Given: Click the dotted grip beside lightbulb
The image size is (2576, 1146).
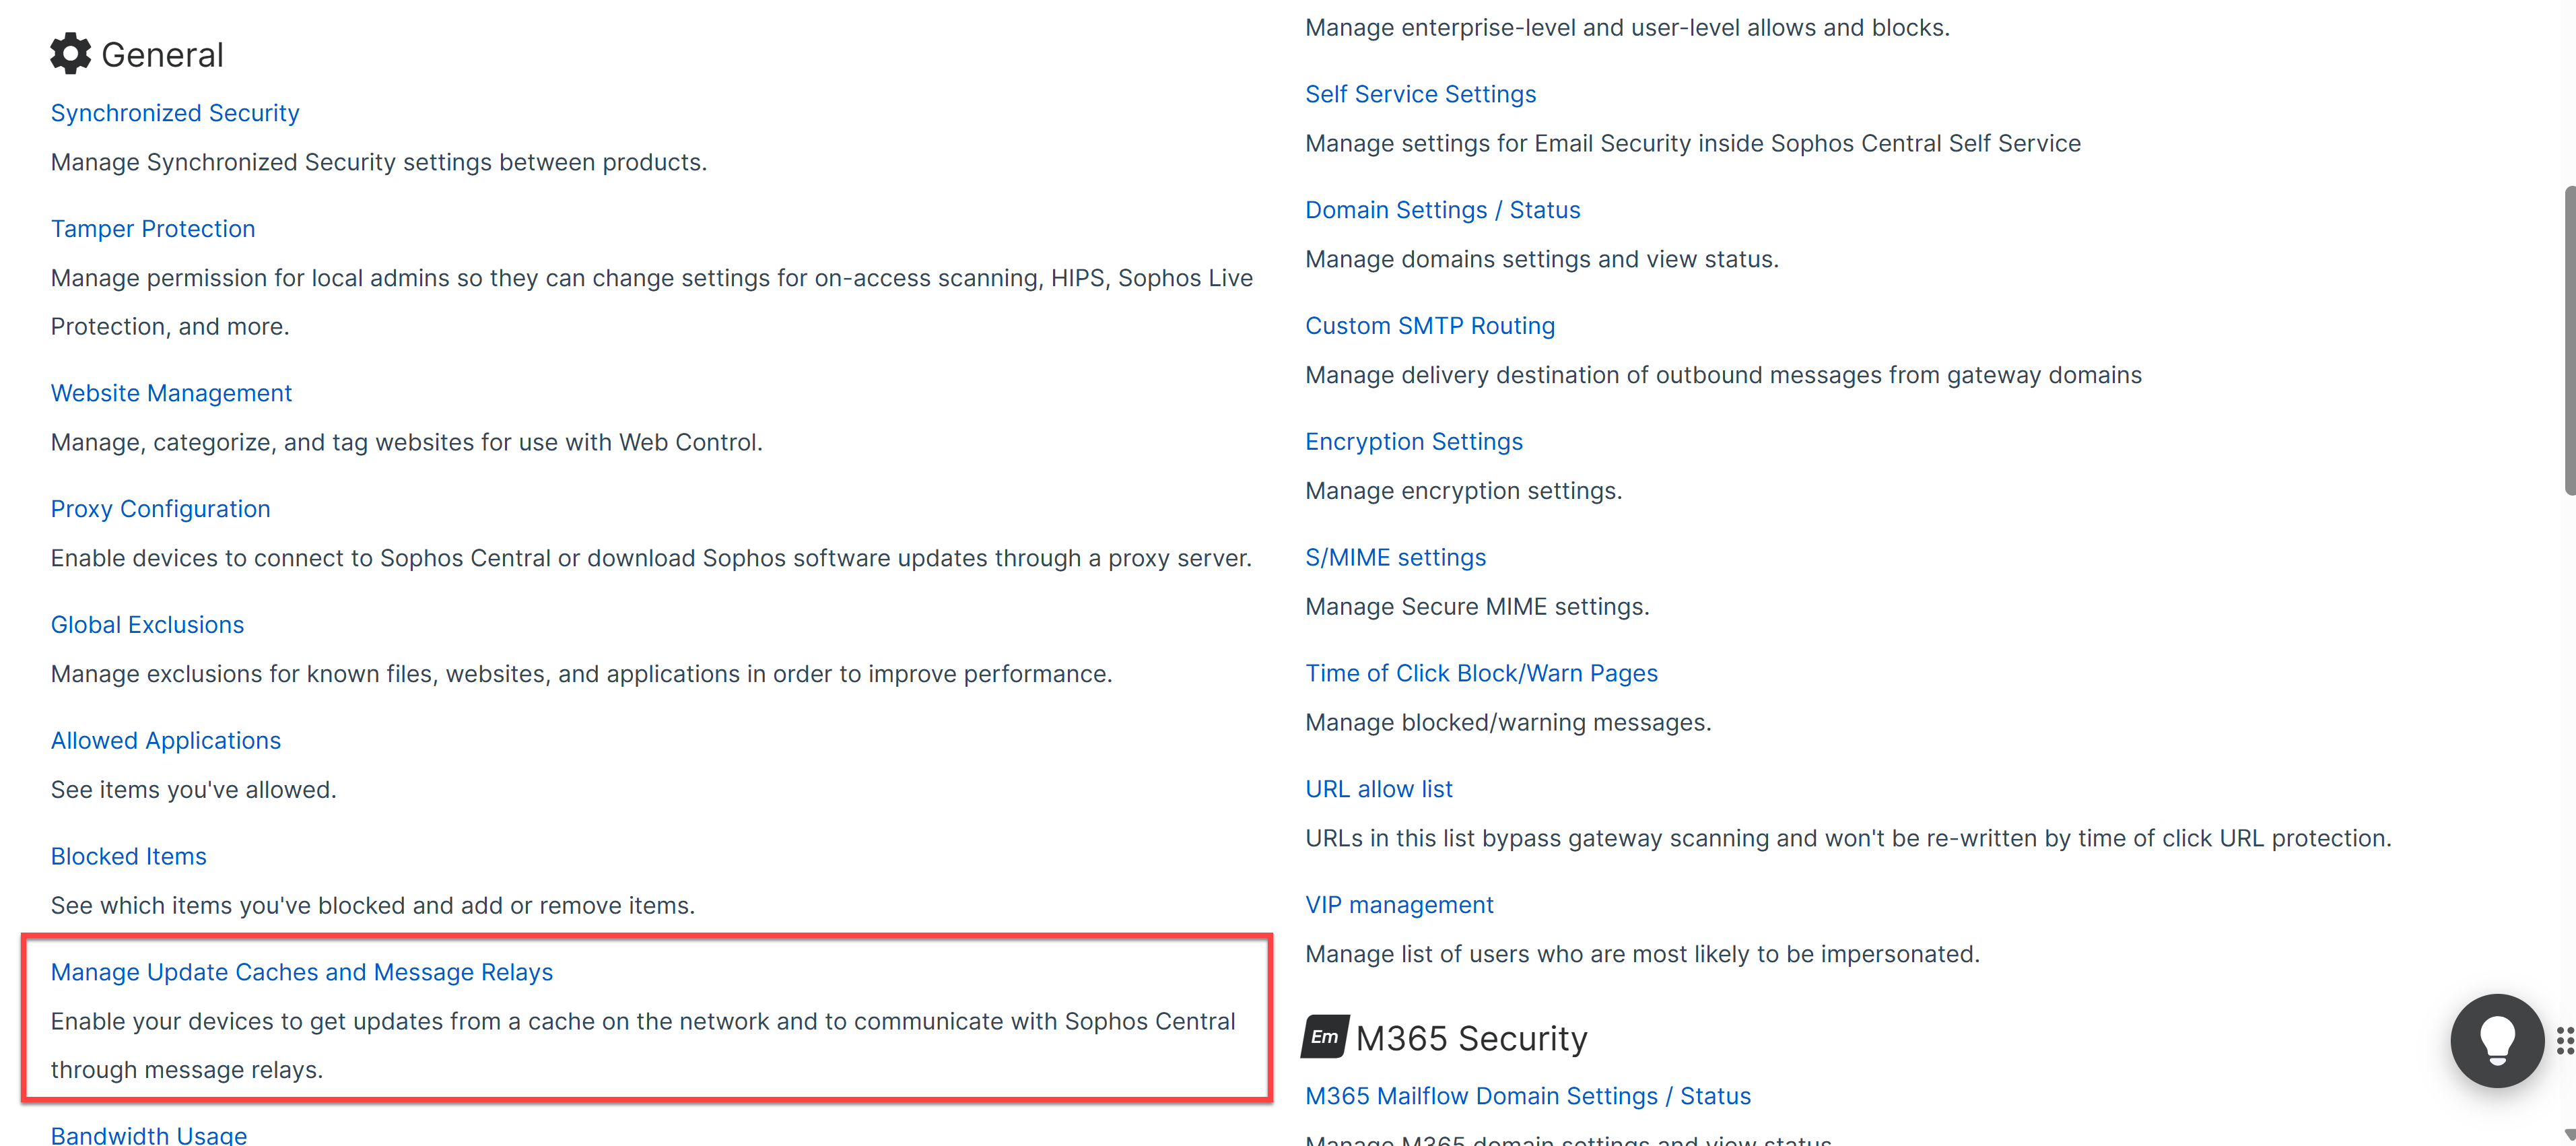Looking at the screenshot, I should [2565, 1040].
